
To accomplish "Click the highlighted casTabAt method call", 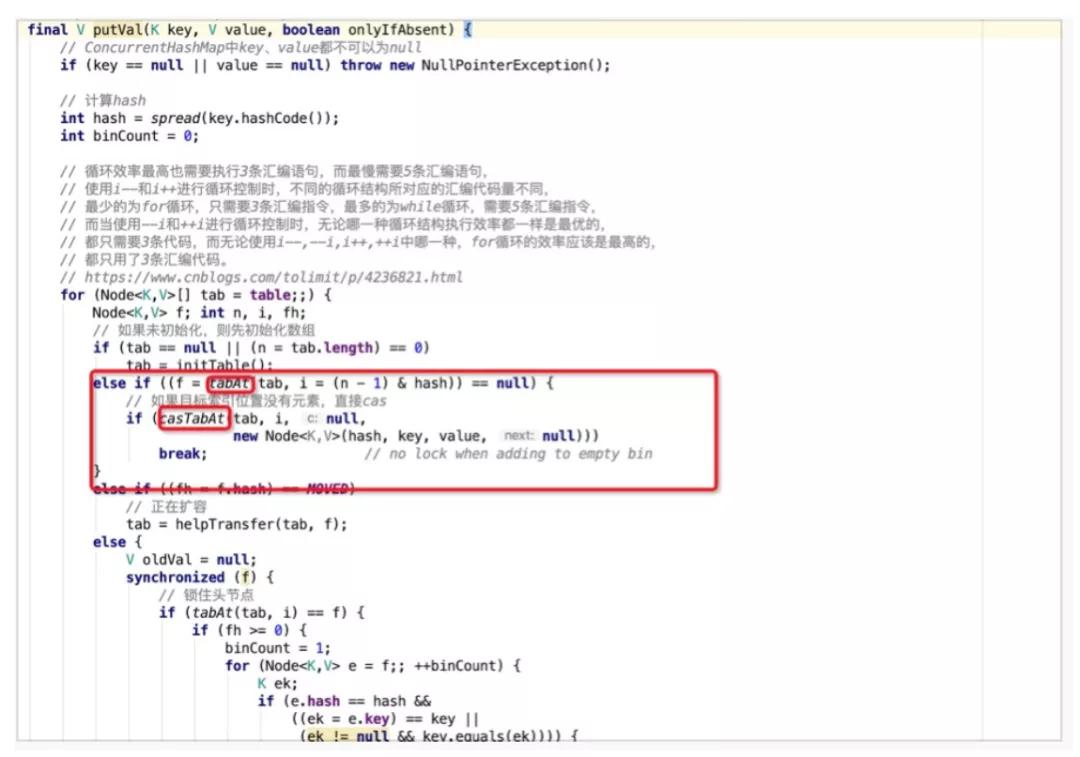I will (195, 418).
